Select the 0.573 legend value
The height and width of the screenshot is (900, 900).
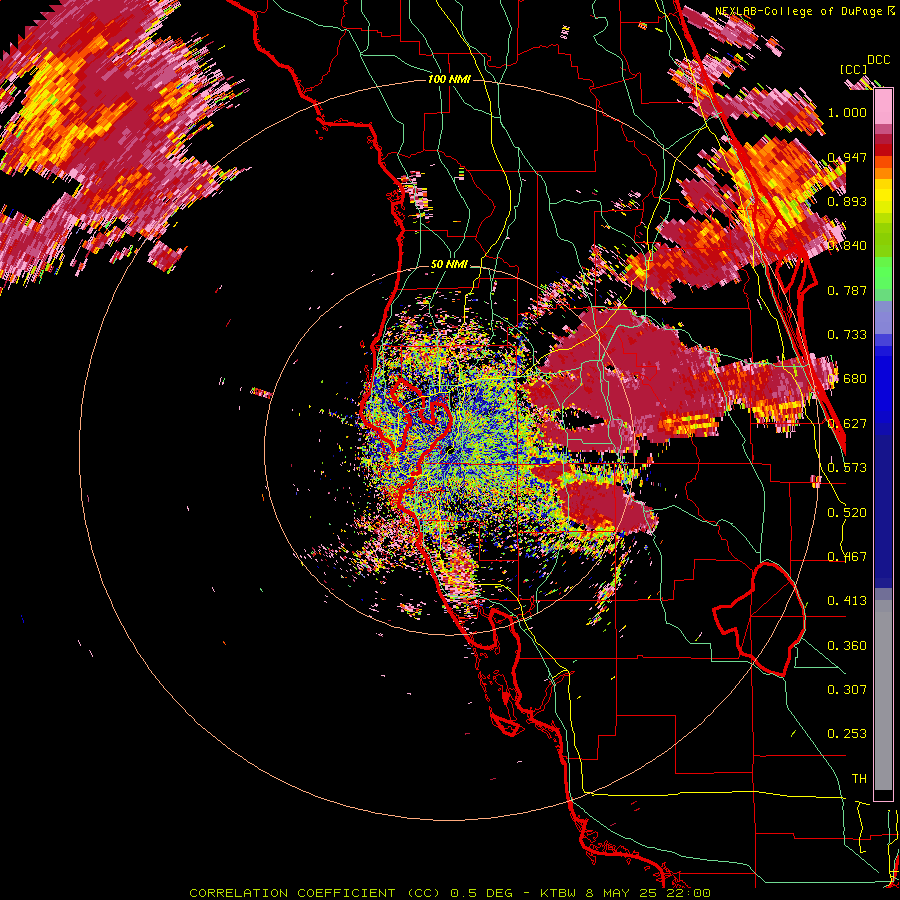tap(847, 468)
